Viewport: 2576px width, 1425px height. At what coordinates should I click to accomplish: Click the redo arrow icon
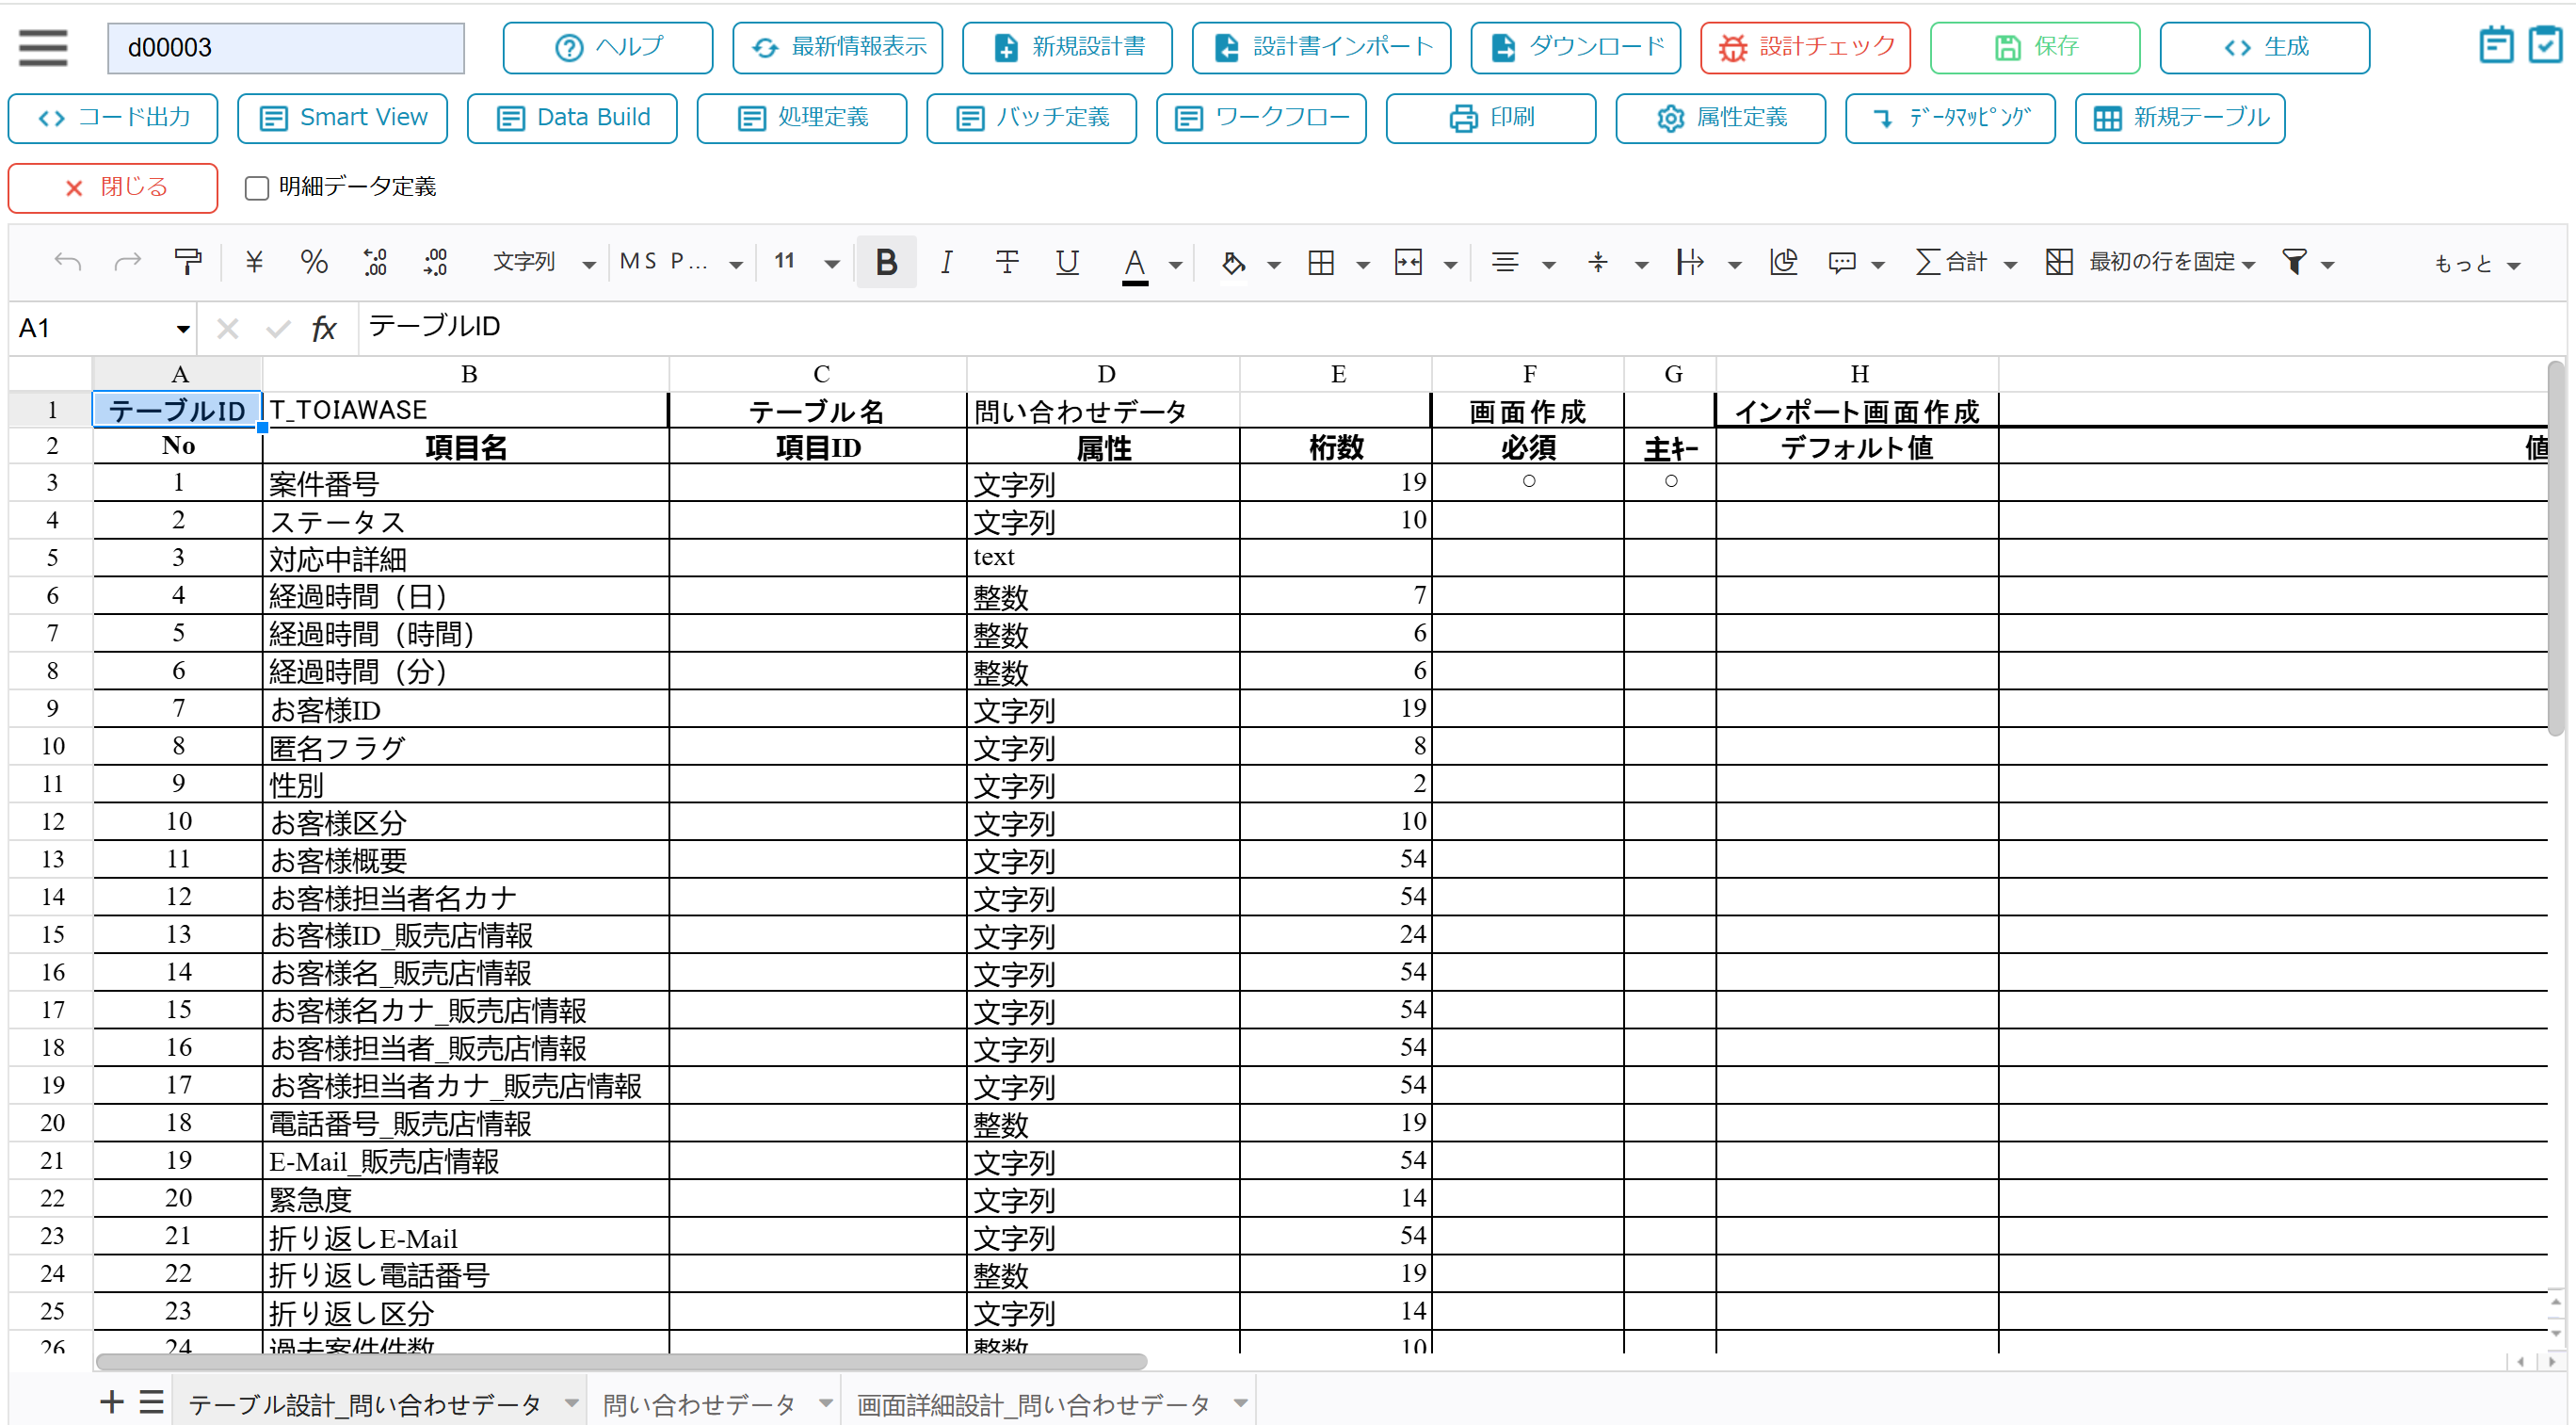click(127, 262)
